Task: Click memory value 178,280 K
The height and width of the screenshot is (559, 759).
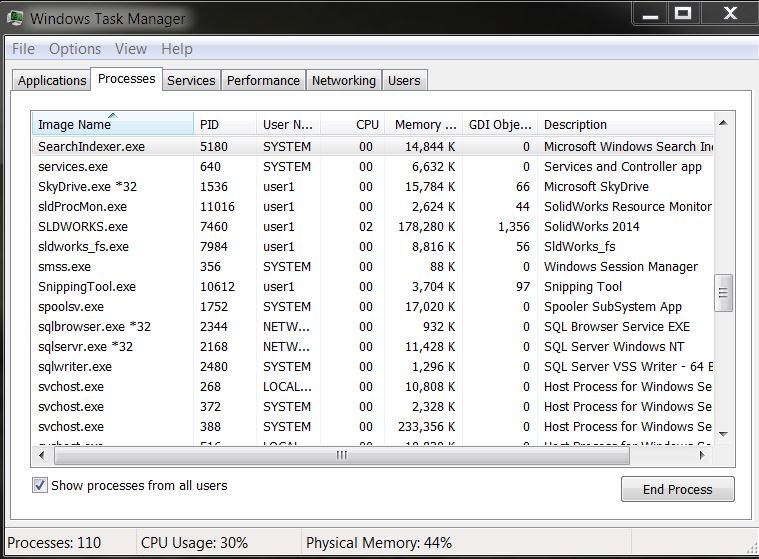Action: (x=426, y=227)
